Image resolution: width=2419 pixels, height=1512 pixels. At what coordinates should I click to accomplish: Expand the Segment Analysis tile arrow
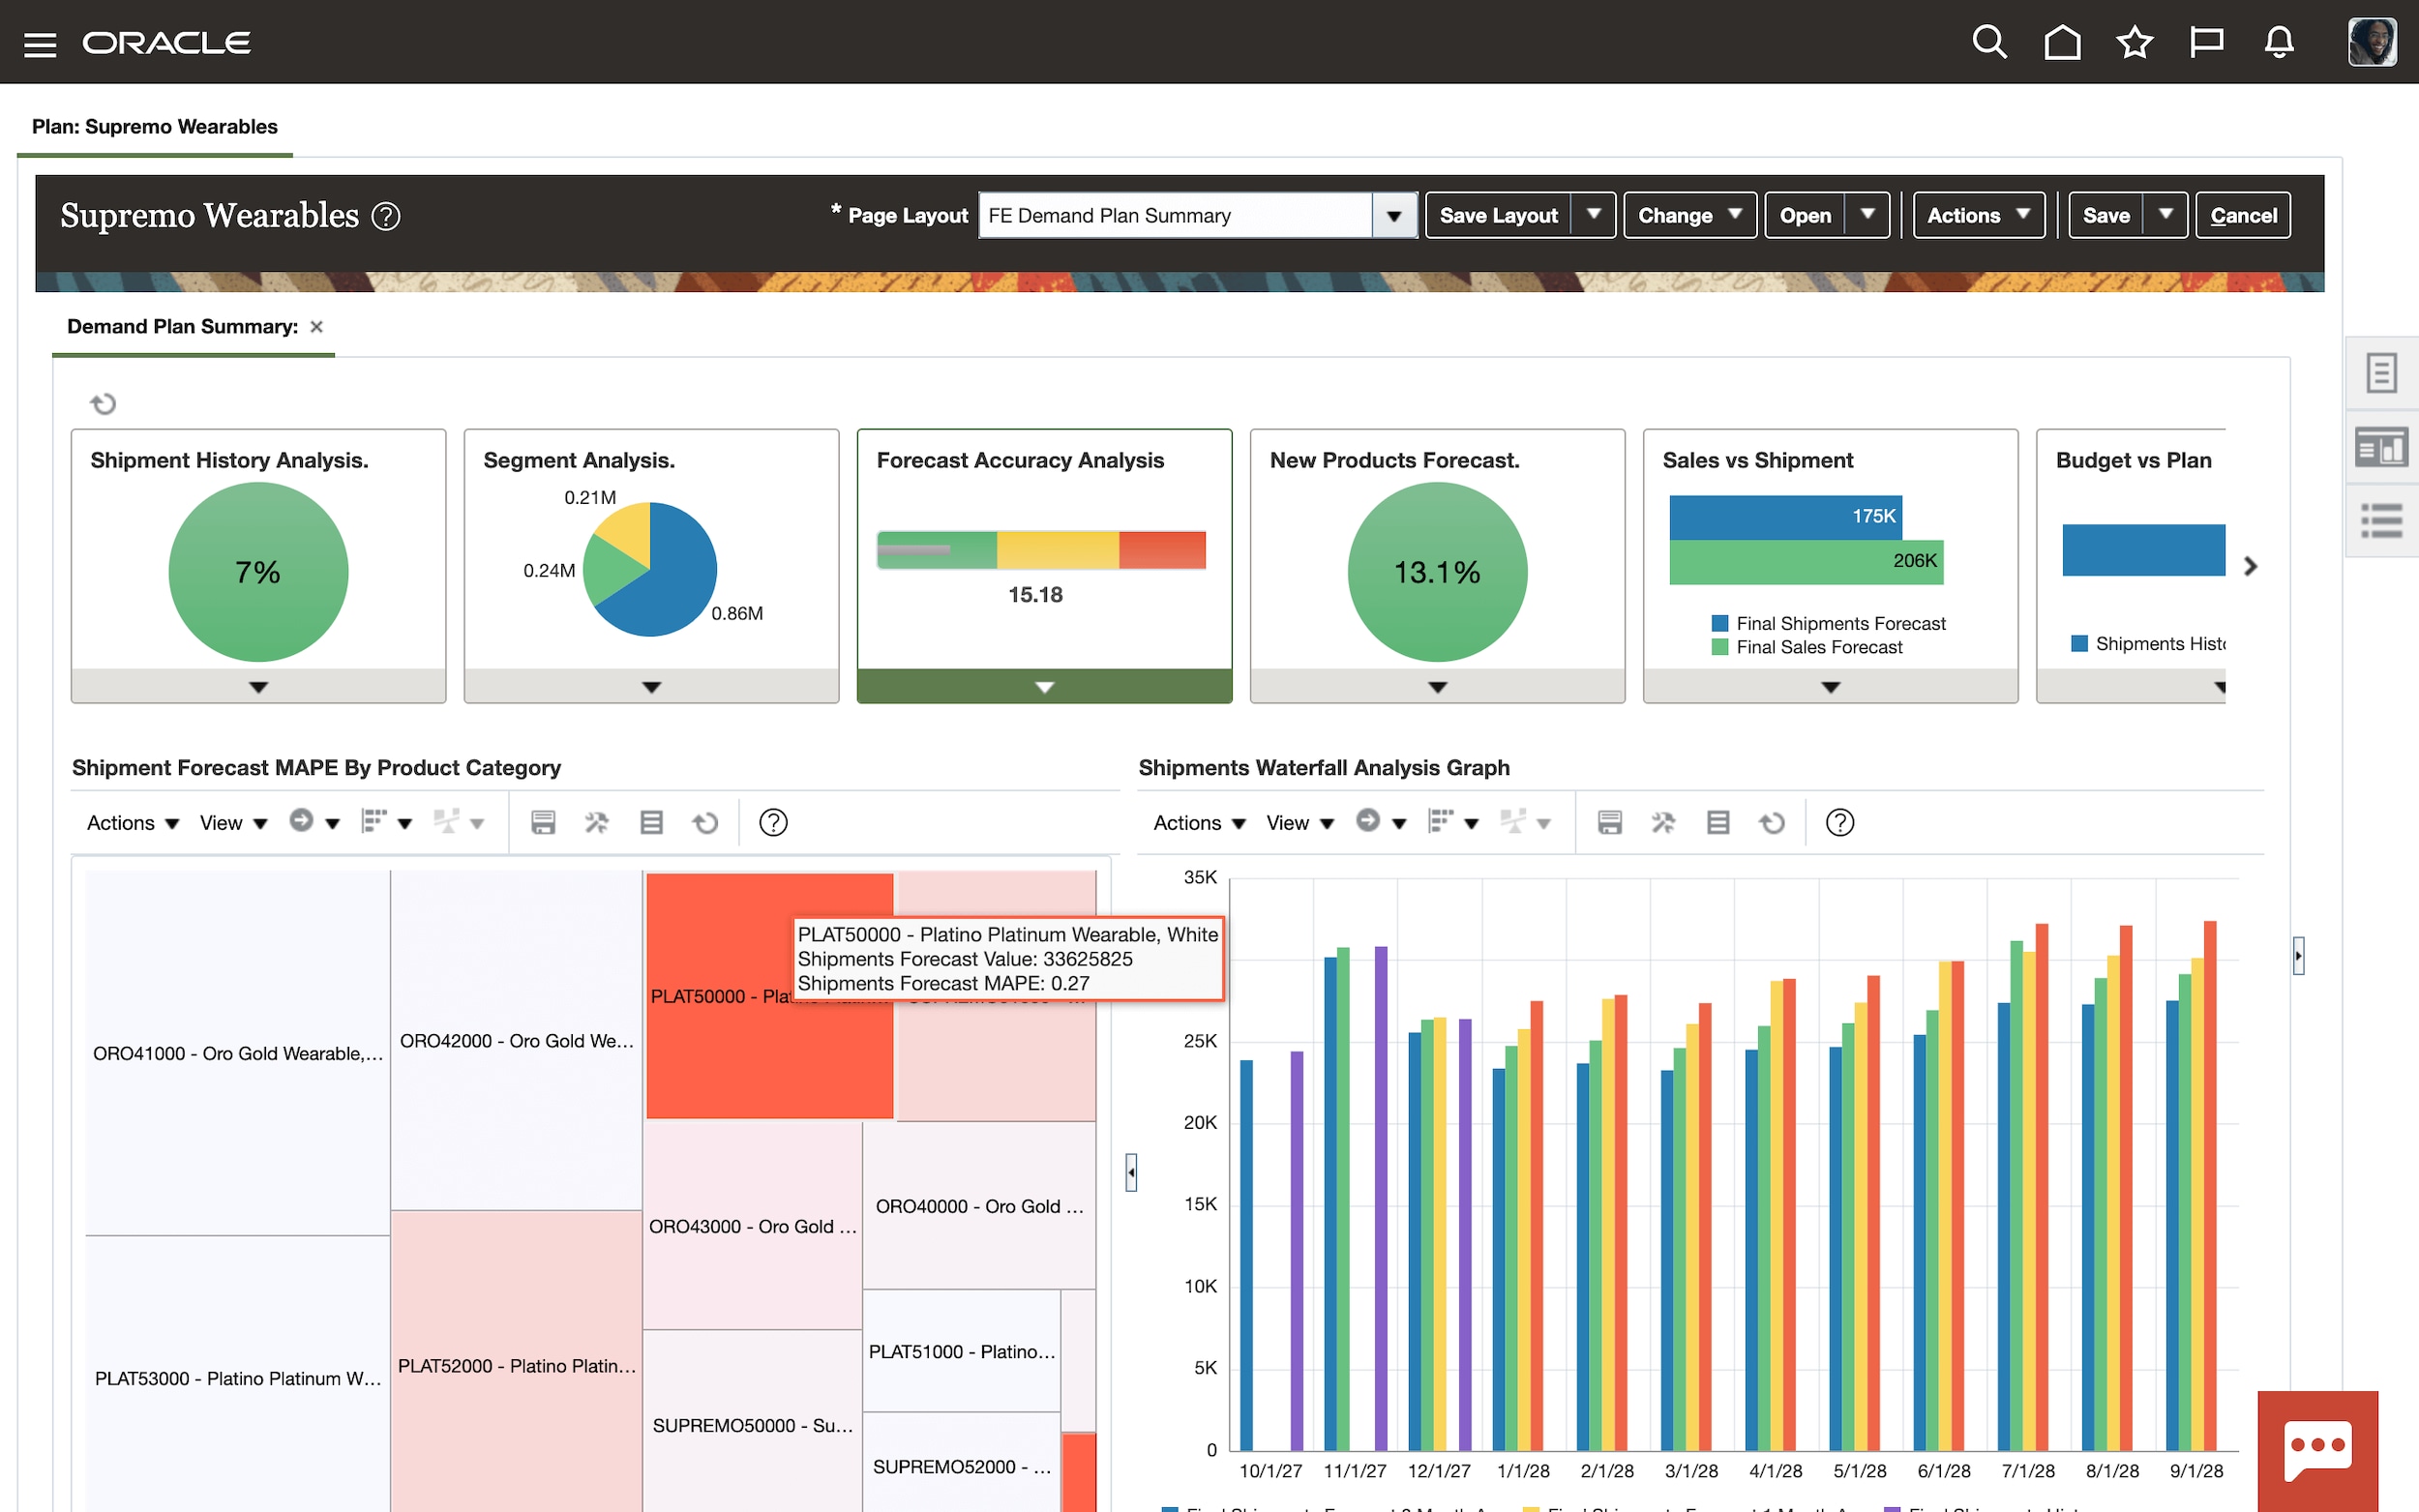[651, 687]
